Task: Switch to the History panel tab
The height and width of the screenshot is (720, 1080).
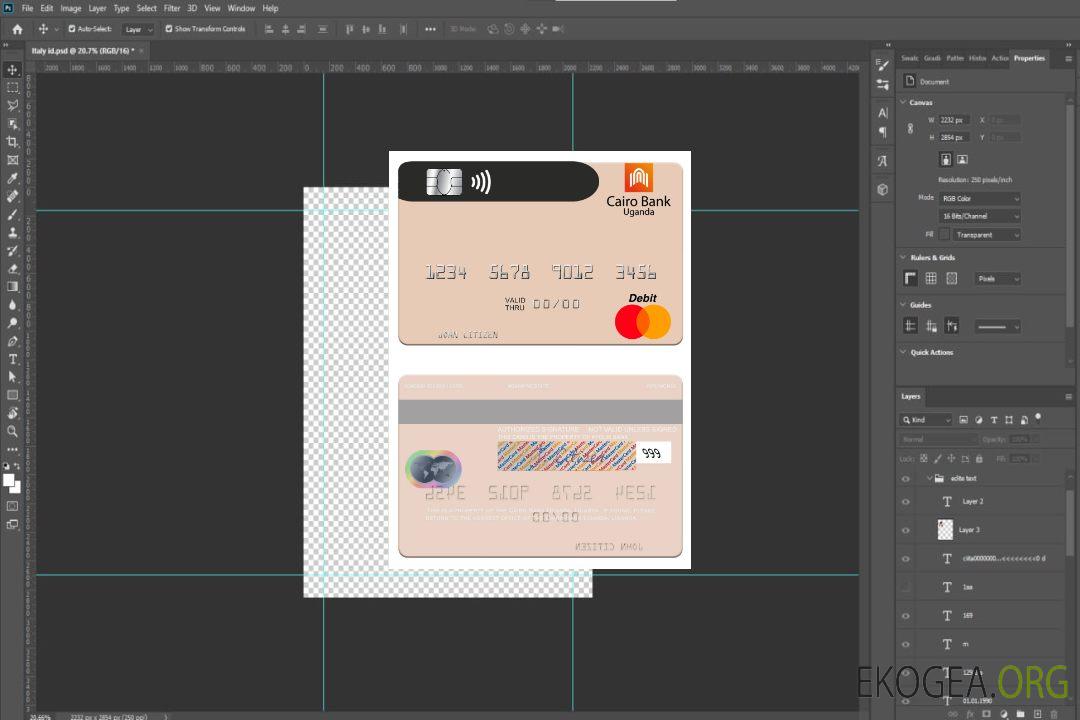Action: point(977,58)
